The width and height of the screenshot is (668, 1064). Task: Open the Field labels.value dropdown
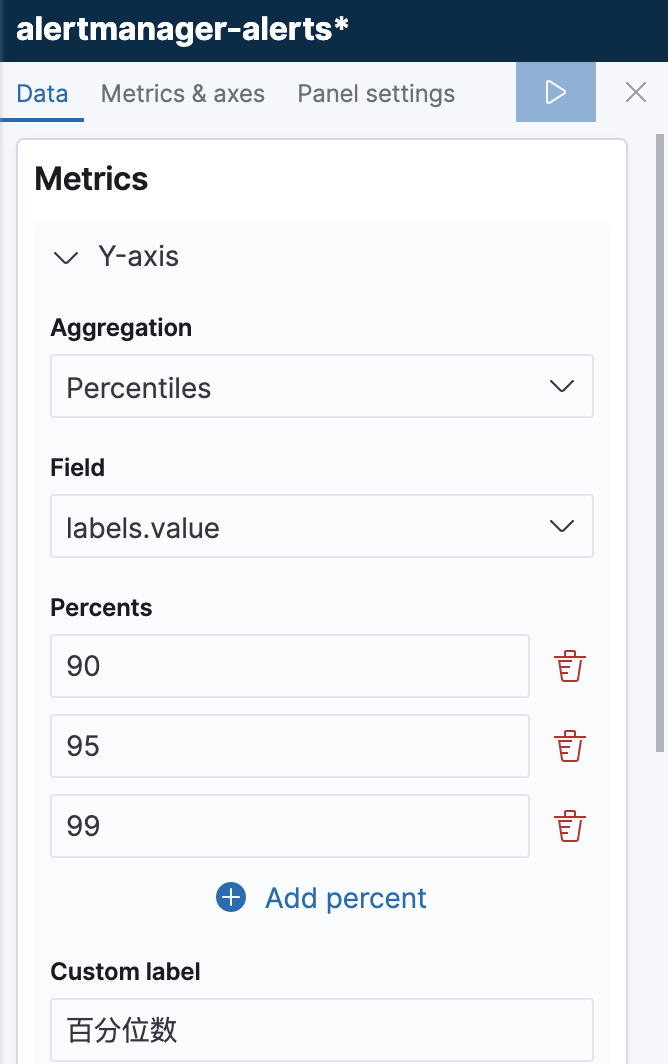(322, 526)
